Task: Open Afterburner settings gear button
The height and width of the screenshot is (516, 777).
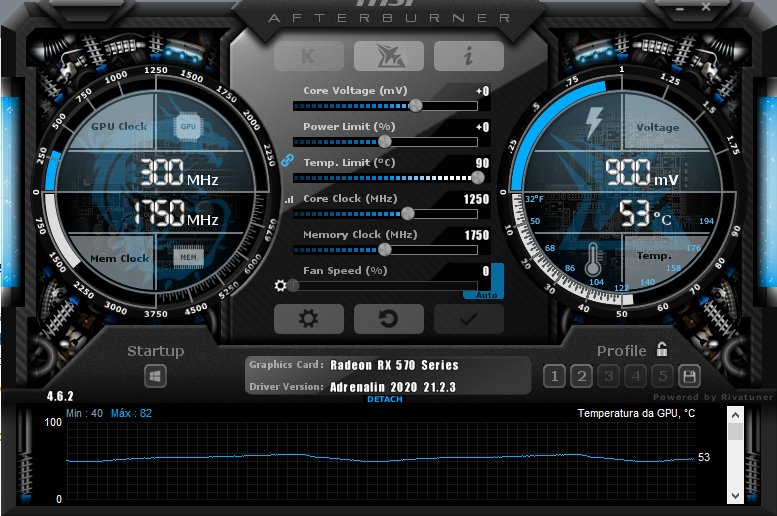Action: coord(309,319)
